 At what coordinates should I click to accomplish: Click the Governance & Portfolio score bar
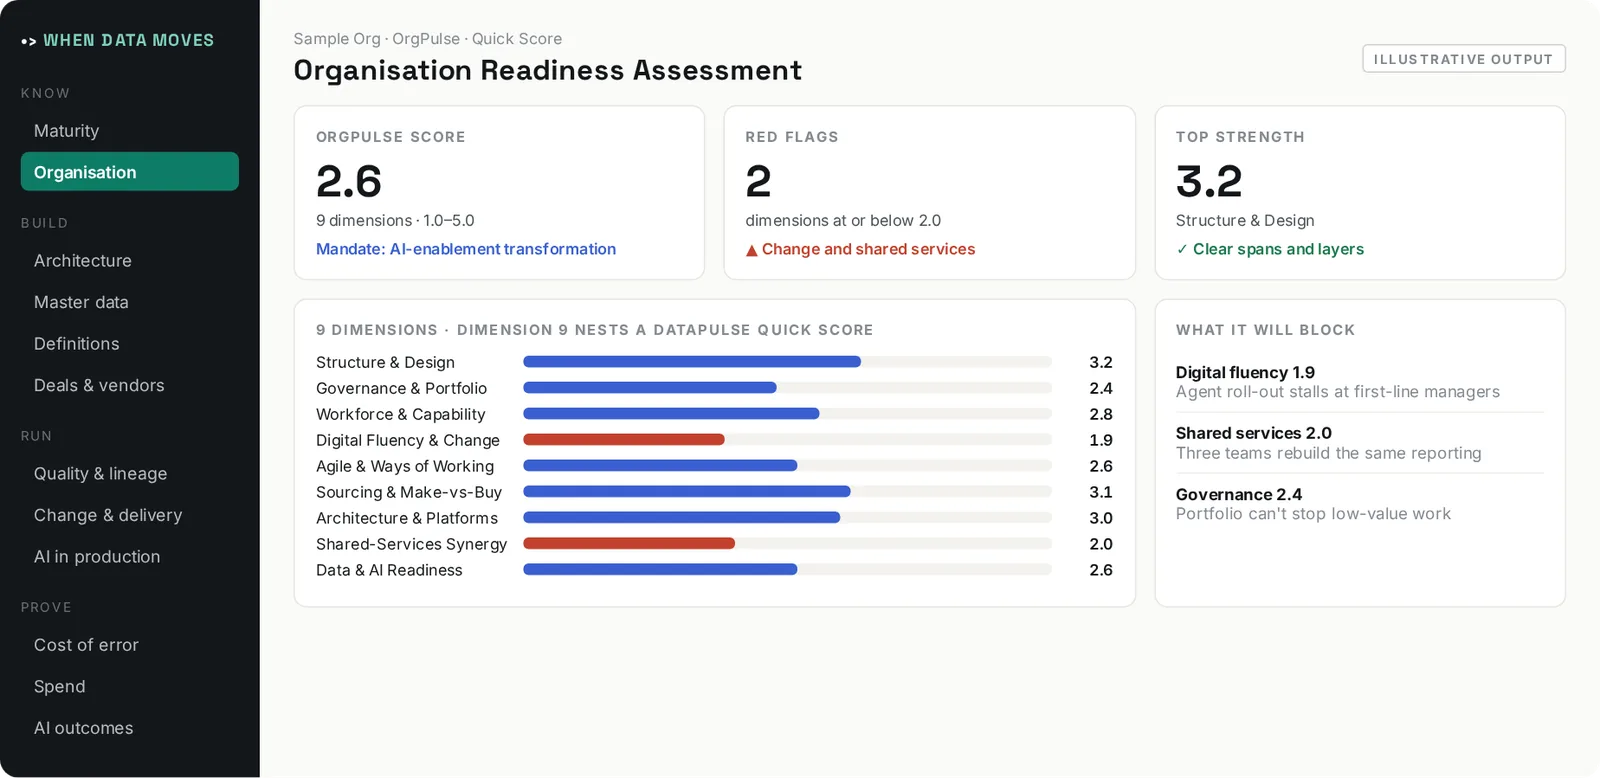[x=650, y=388]
